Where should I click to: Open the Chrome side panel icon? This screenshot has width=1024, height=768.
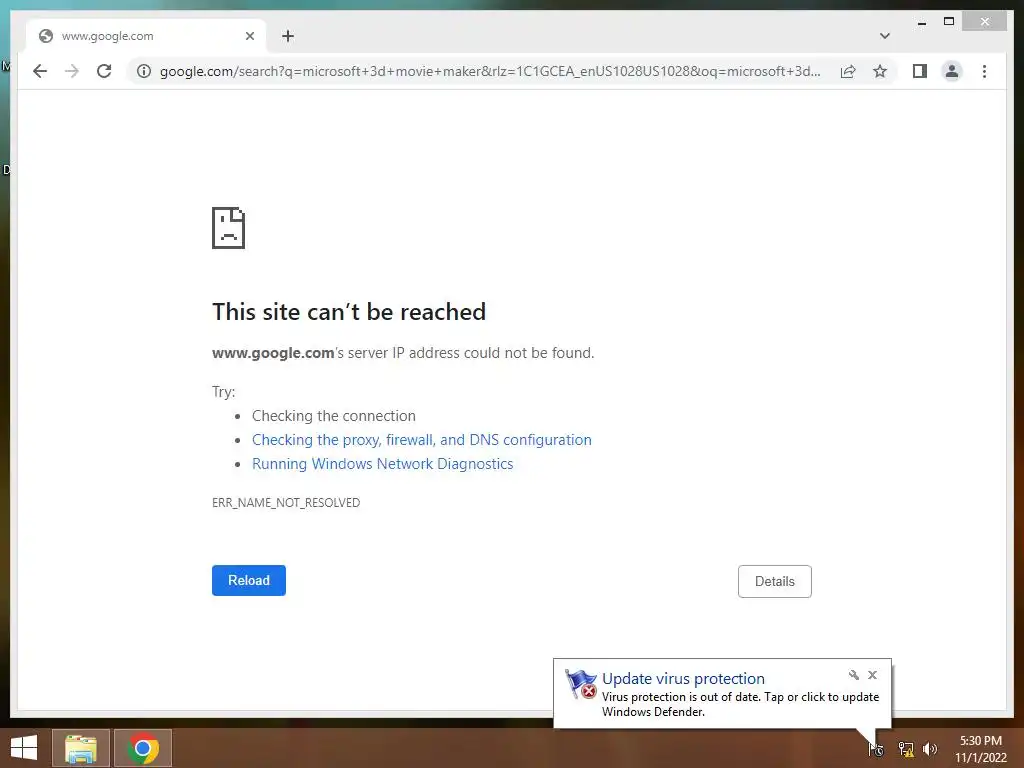920,71
